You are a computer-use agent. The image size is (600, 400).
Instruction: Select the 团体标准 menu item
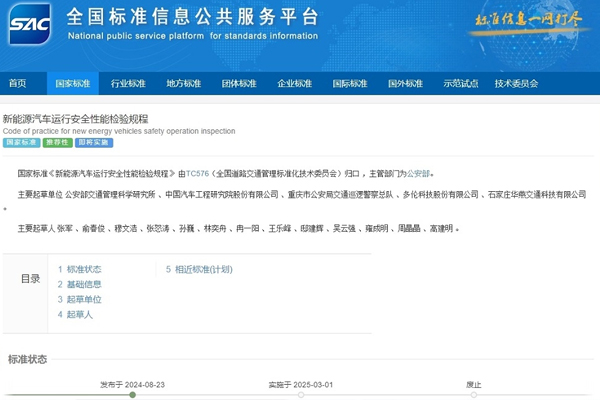click(238, 83)
